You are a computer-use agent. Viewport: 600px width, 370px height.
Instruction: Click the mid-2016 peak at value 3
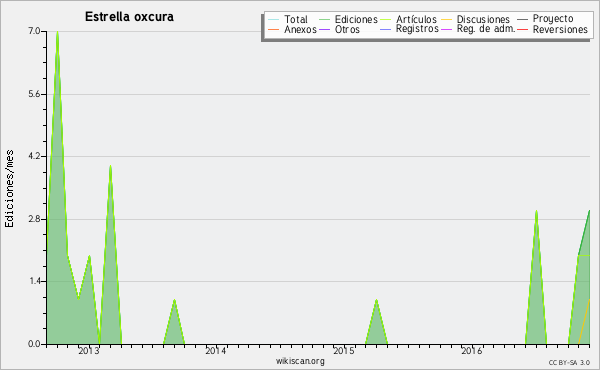coord(536,212)
